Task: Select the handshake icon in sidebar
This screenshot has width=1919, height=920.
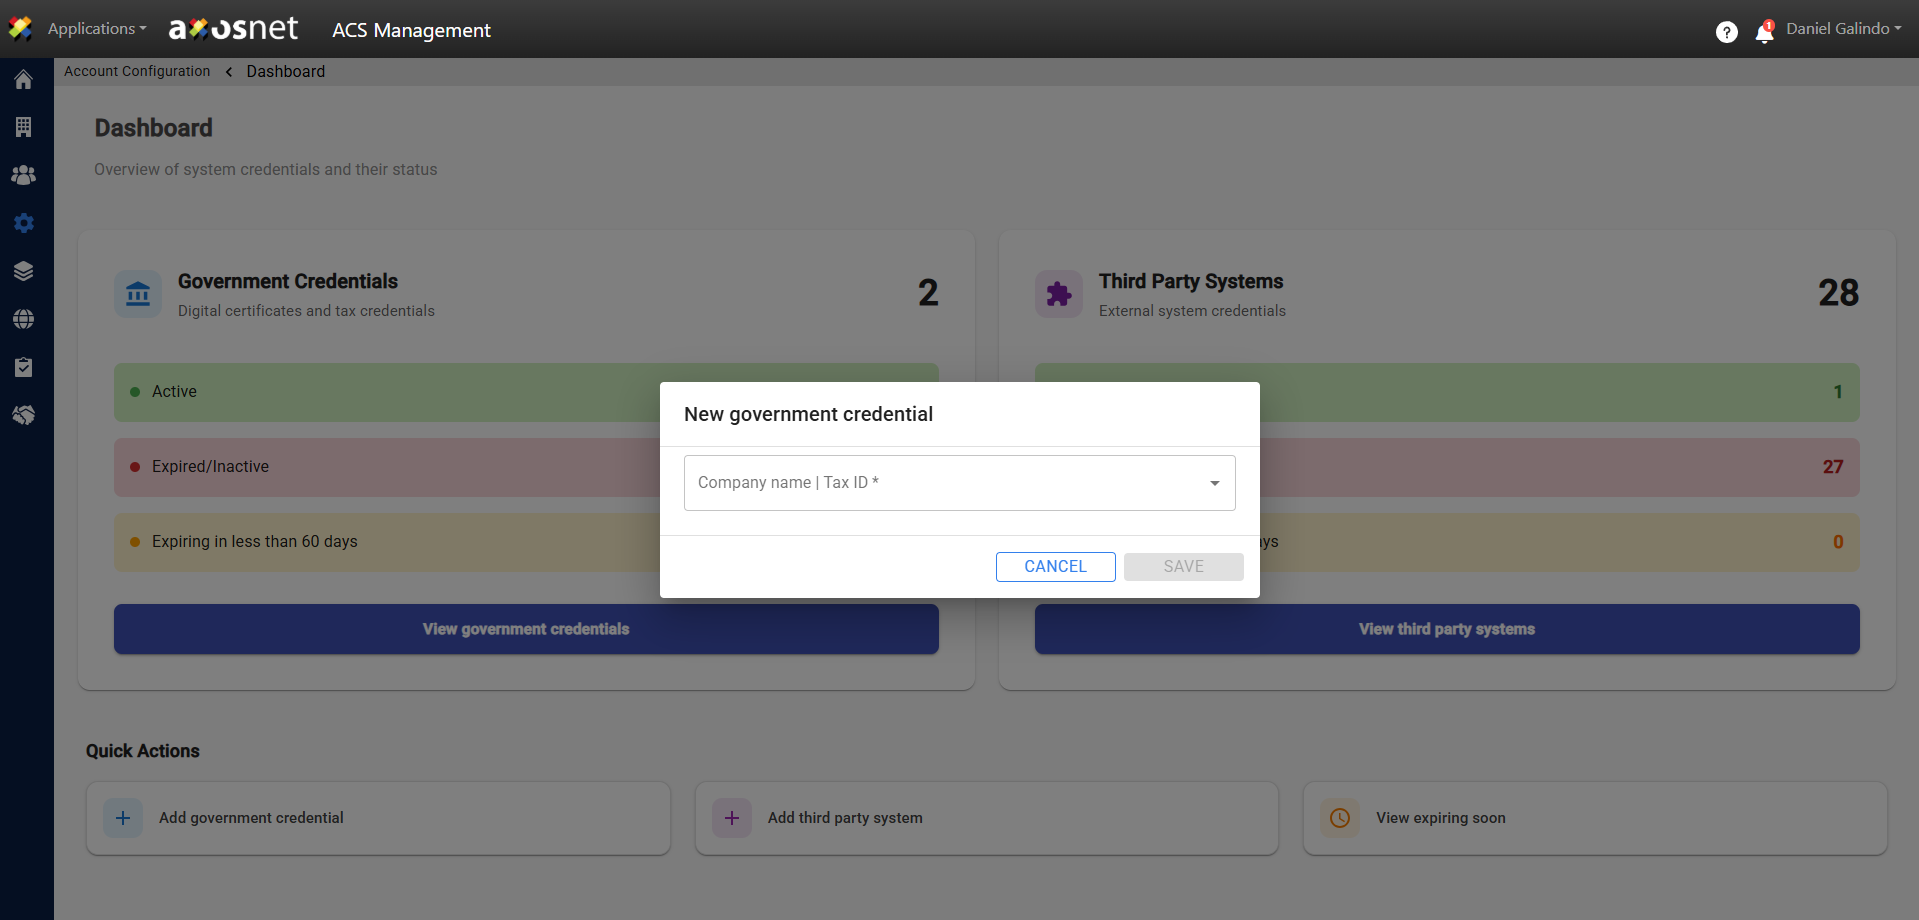Action: click(24, 415)
